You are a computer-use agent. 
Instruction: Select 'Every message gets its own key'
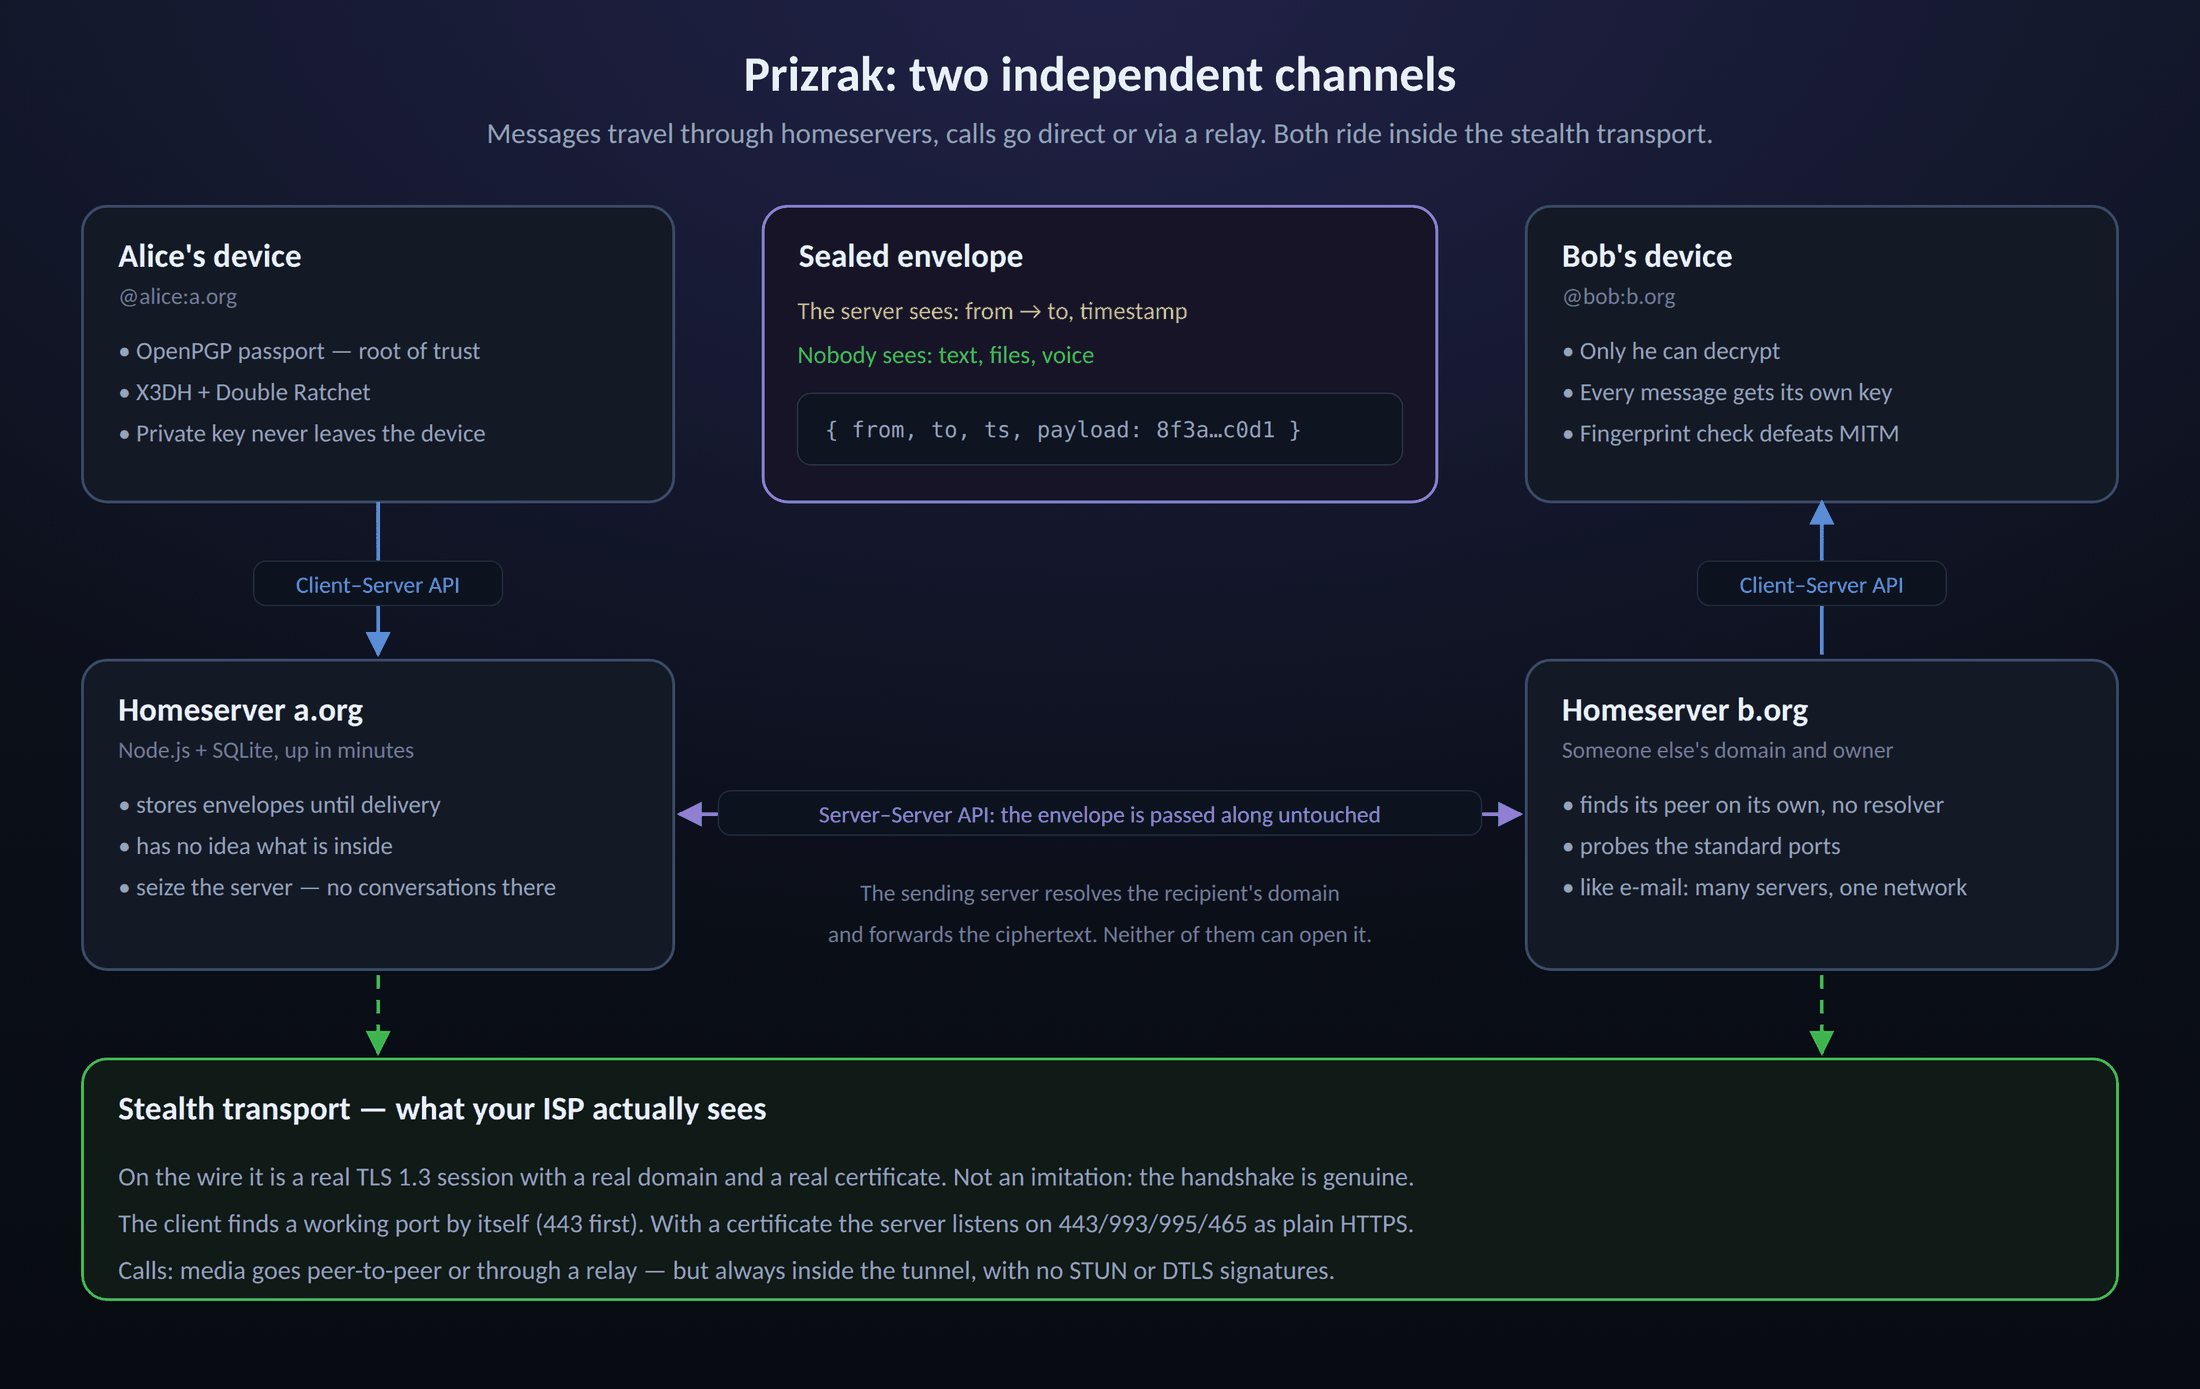point(1727,392)
